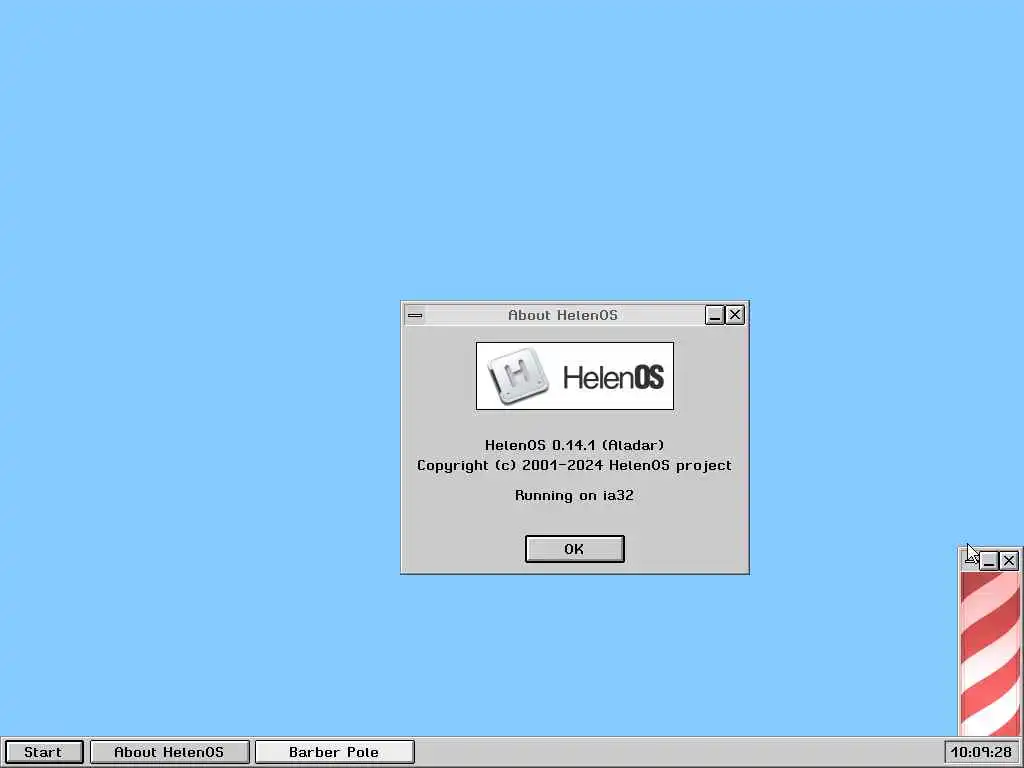This screenshot has height=768, width=1024.
Task: Click the HelenOS logo image
Action: [x=575, y=376]
